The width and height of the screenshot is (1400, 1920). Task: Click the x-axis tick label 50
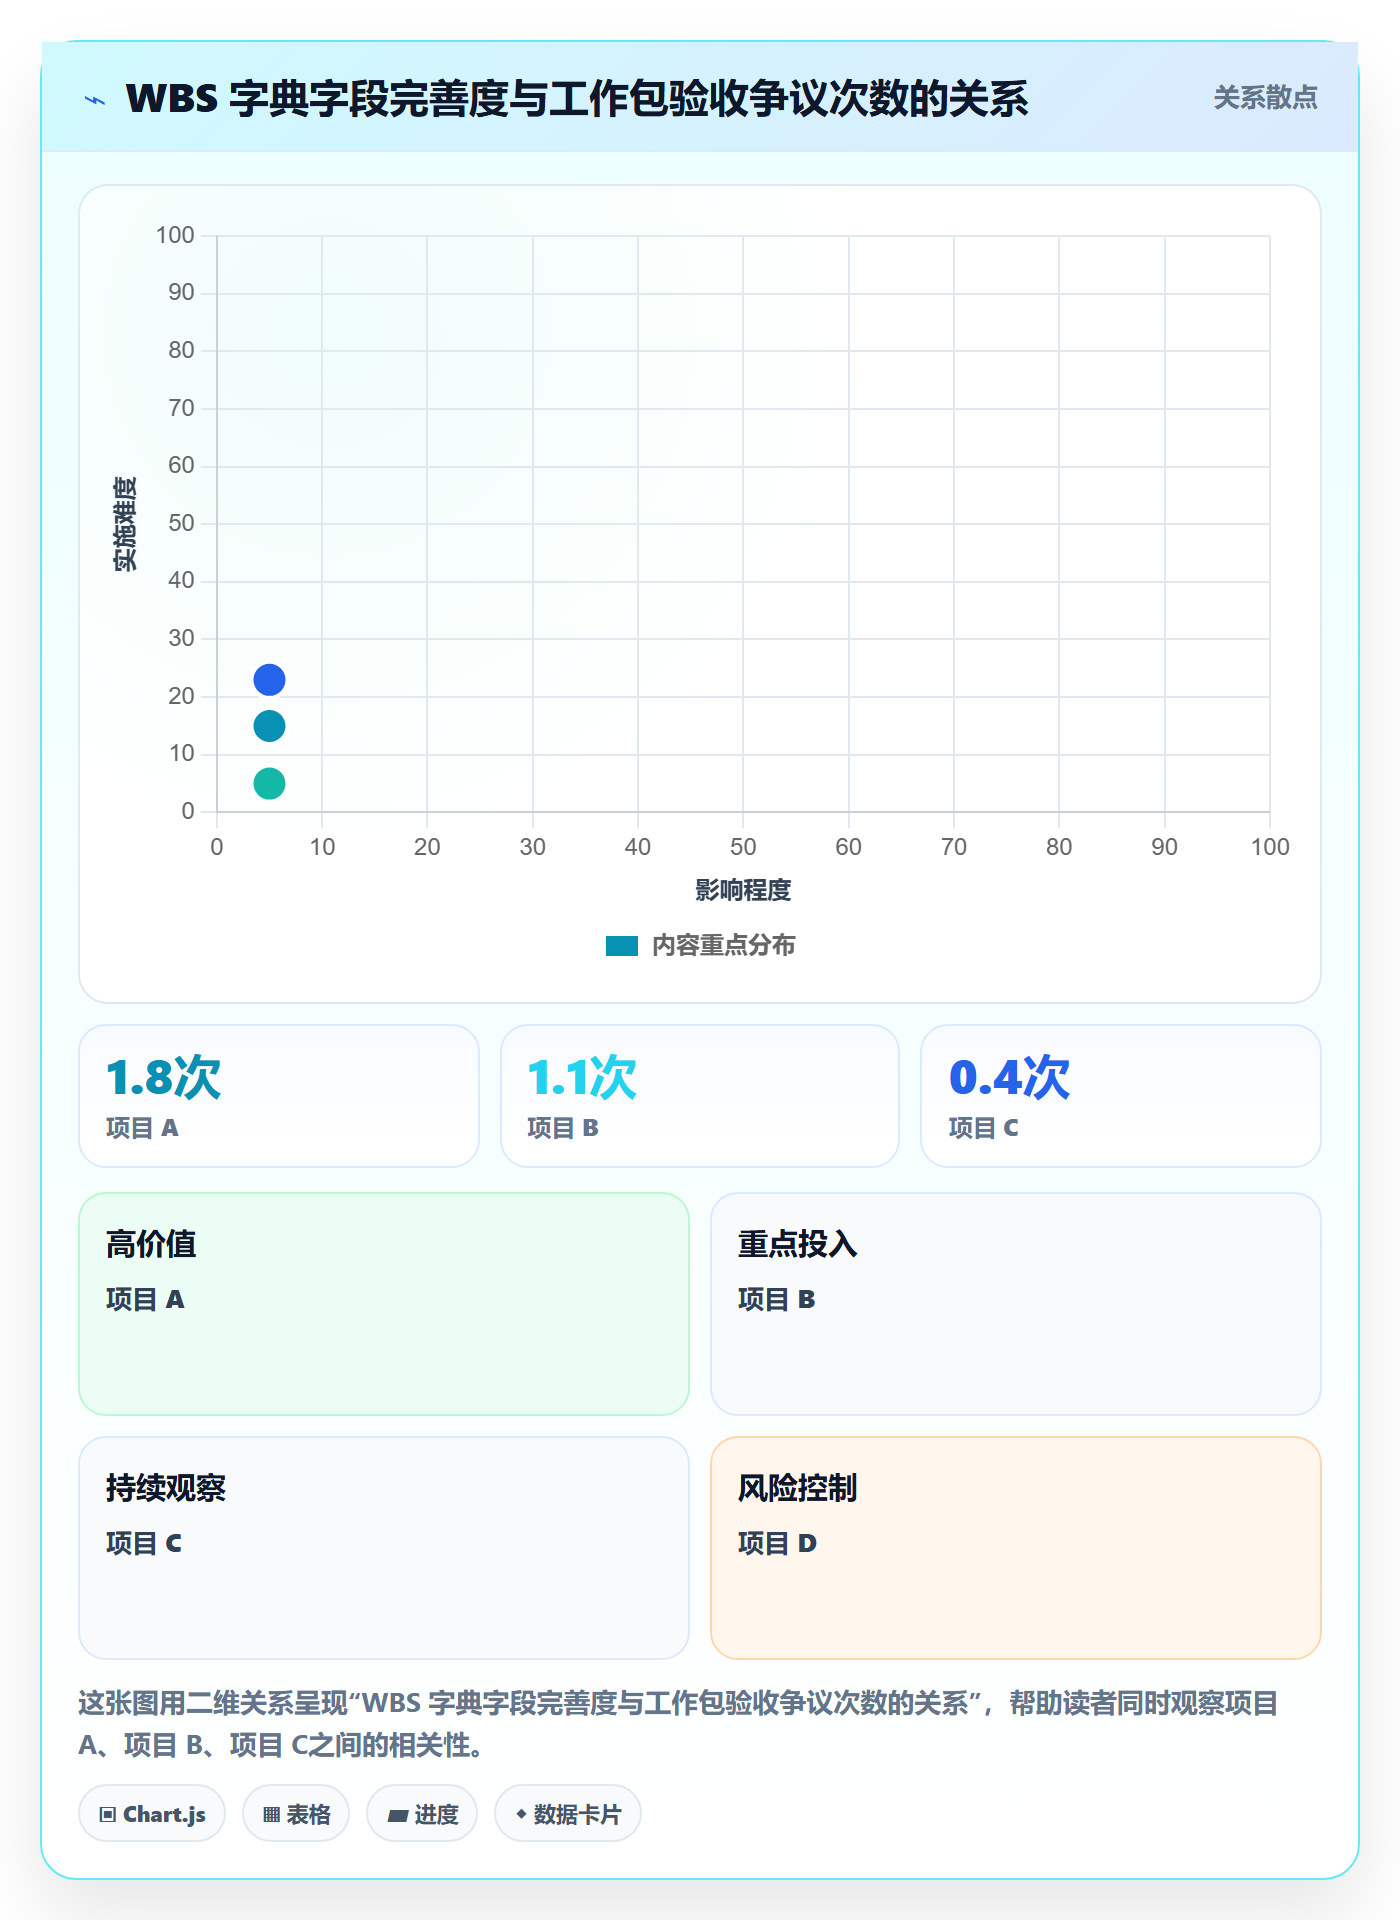click(743, 848)
